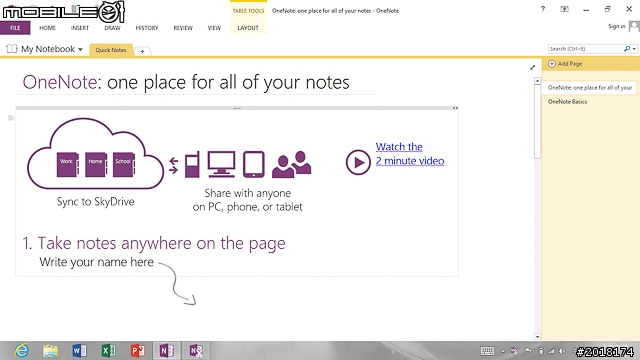
Task: Click Sign in link
Action: (x=616, y=26)
